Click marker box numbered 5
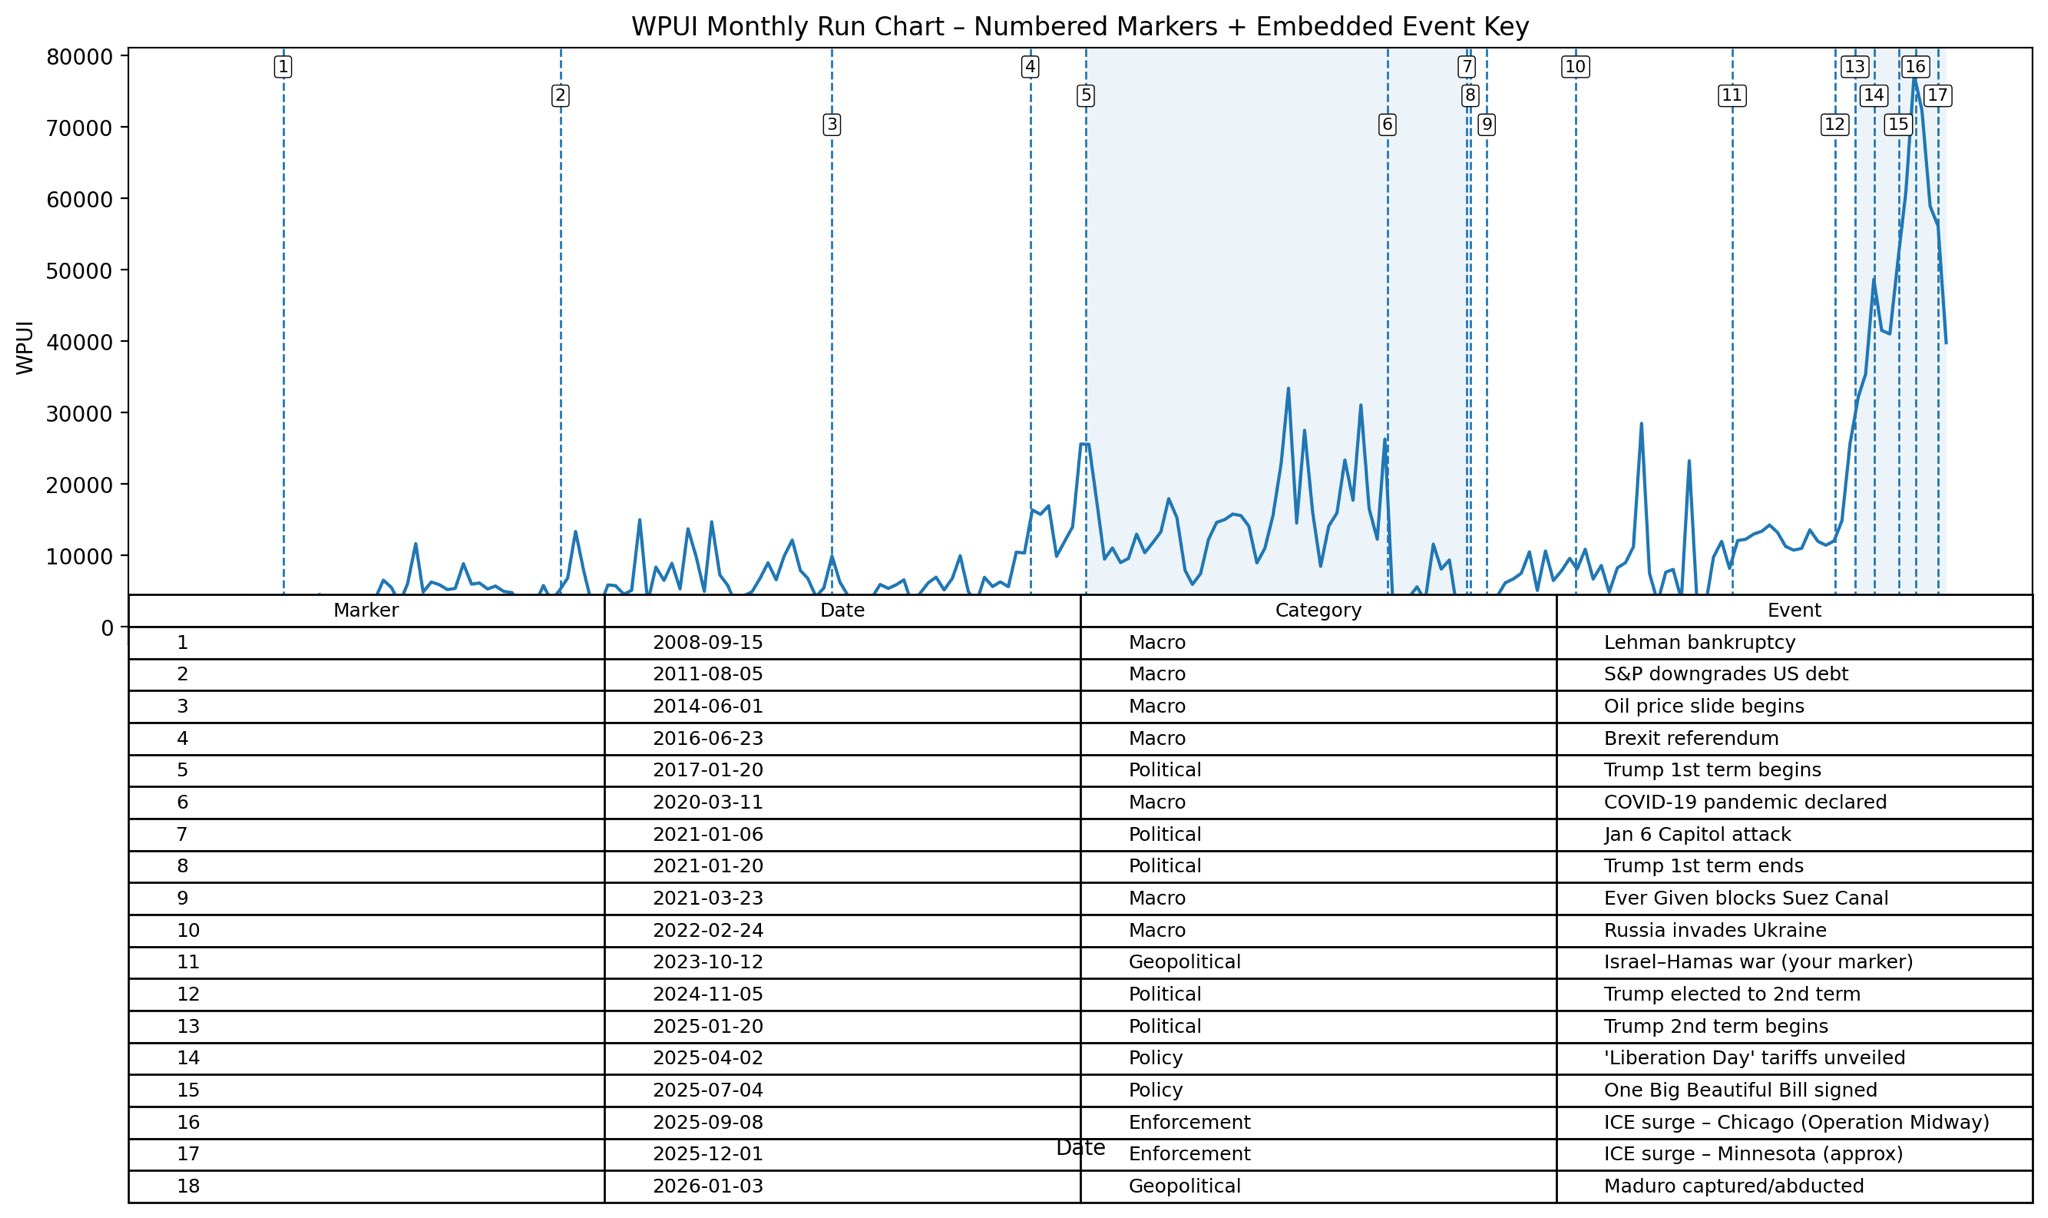The image size is (2048, 1218). click(x=1085, y=96)
